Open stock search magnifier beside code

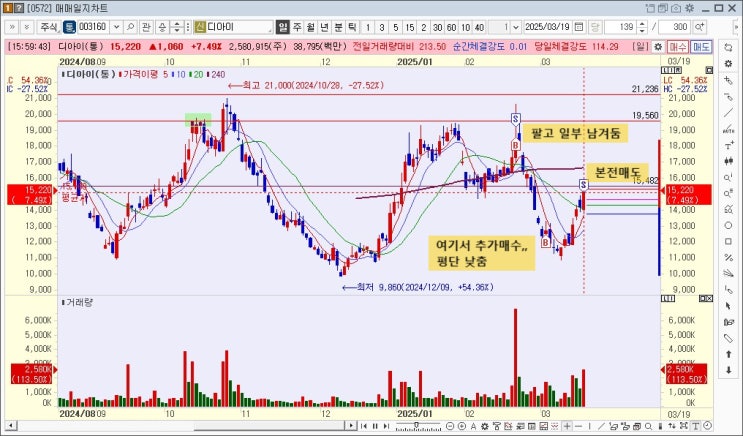[x=131, y=27]
